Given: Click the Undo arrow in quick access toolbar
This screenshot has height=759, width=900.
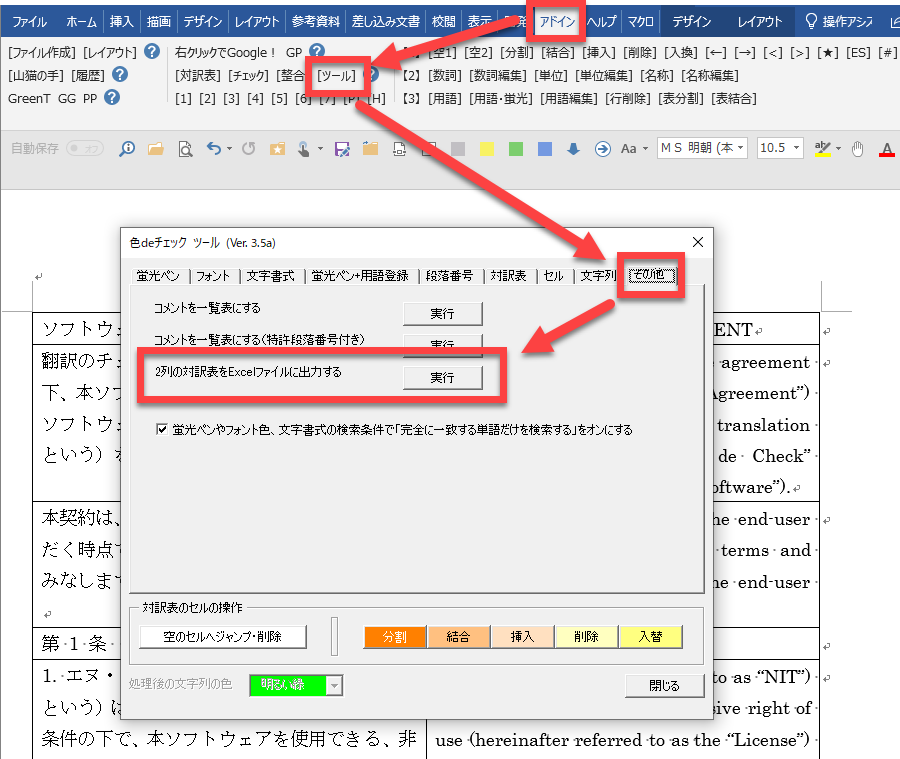Looking at the screenshot, I should (213, 149).
